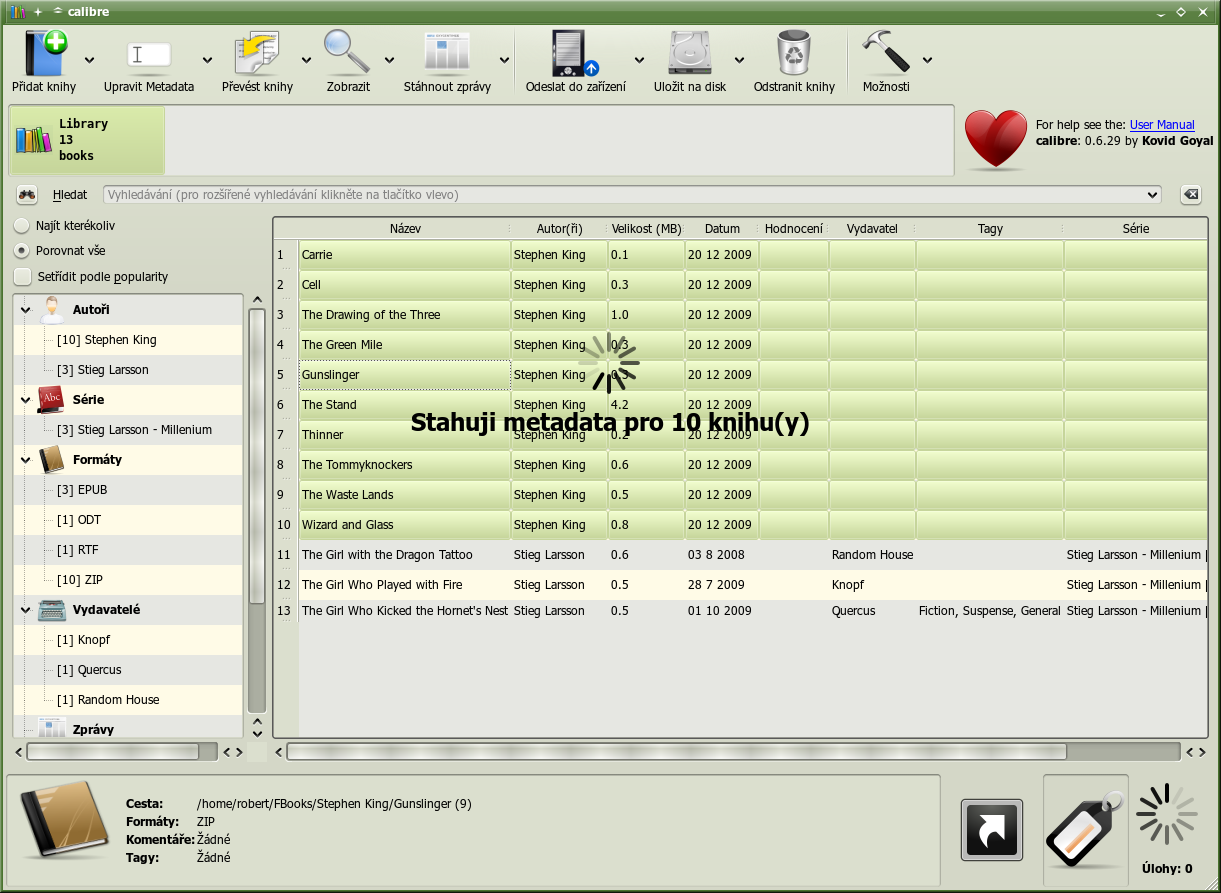
Task: Select the Library bookshelf location
Action: click(x=86, y=140)
